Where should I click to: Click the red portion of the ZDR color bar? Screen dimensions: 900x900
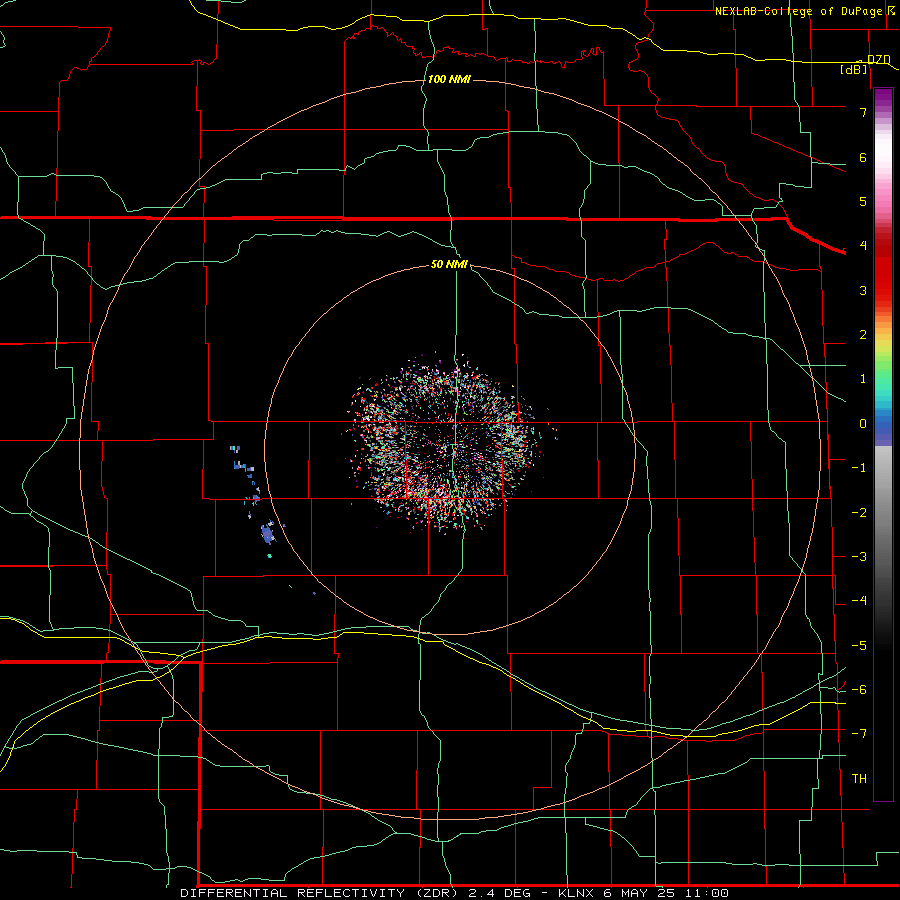[x=883, y=273]
